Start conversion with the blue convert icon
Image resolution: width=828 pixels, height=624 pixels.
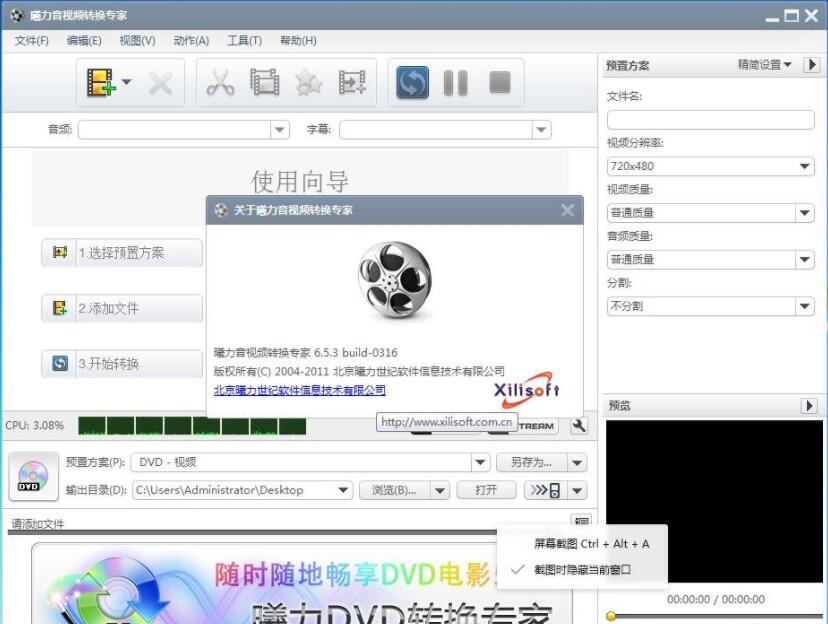[x=412, y=82]
